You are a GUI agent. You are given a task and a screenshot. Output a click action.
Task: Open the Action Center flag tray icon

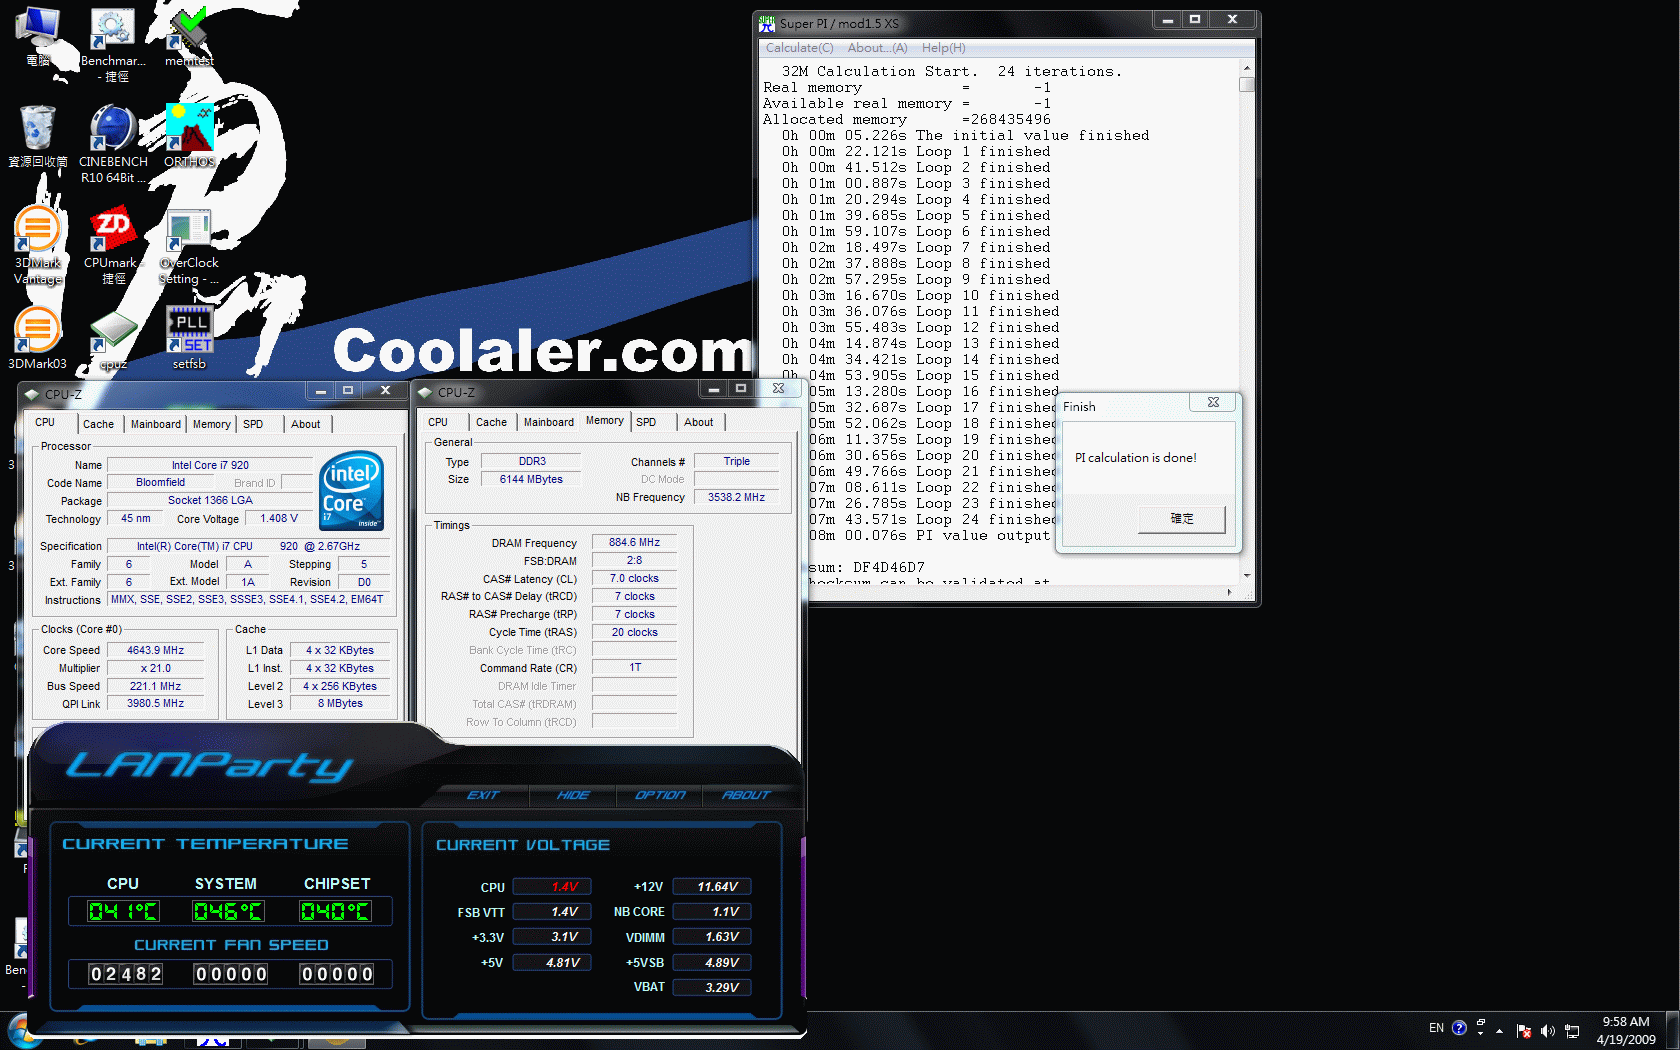tap(1524, 1031)
